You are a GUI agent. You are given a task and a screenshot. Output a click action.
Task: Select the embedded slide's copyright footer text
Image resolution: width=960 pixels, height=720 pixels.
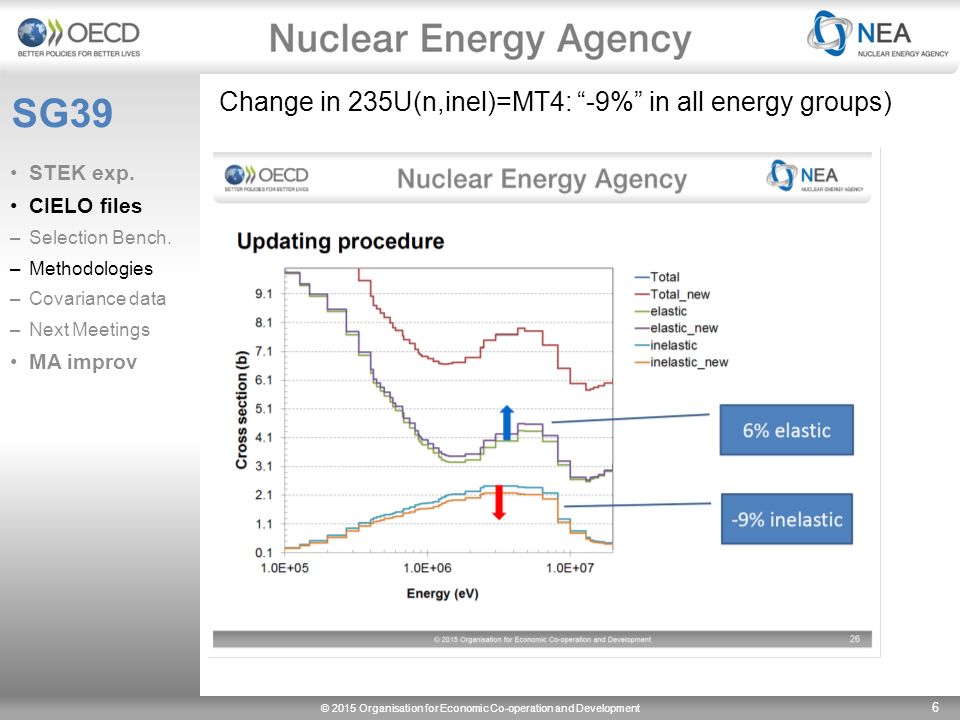pyautogui.click(x=542, y=639)
